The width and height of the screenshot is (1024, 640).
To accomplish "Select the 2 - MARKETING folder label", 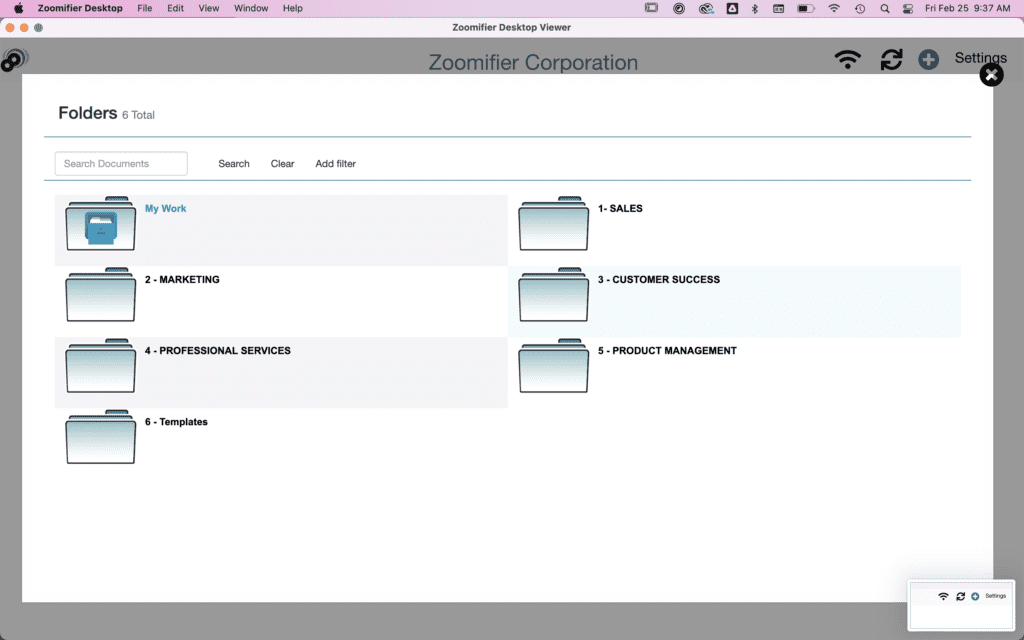I will pos(182,280).
